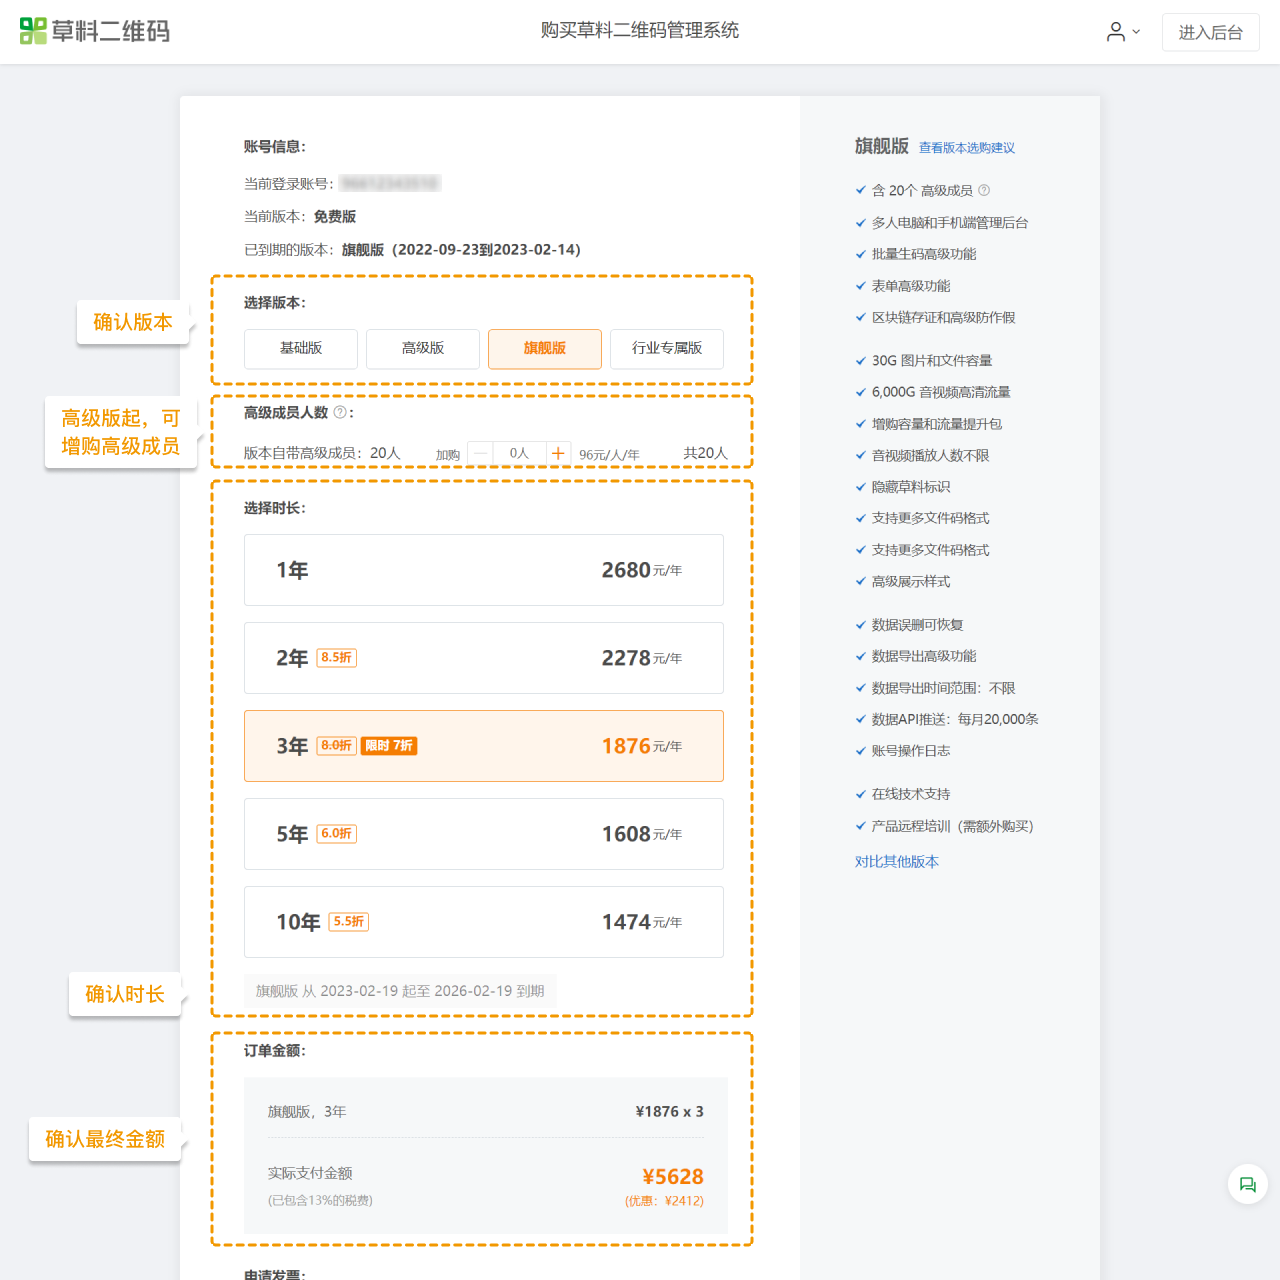Click the 区块链存证和高级防作假 feature item
This screenshot has width=1280, height=1280.
tap(935, 318)
